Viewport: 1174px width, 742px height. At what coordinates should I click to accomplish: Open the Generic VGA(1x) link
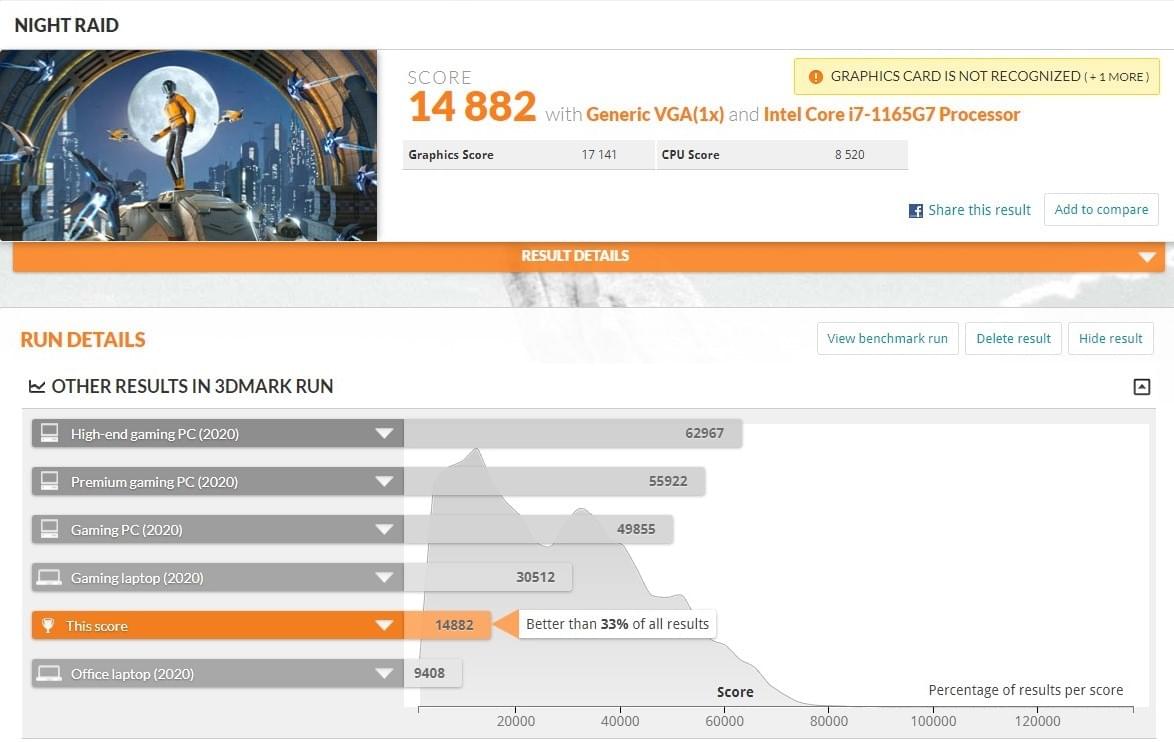[x=655, y=115]
